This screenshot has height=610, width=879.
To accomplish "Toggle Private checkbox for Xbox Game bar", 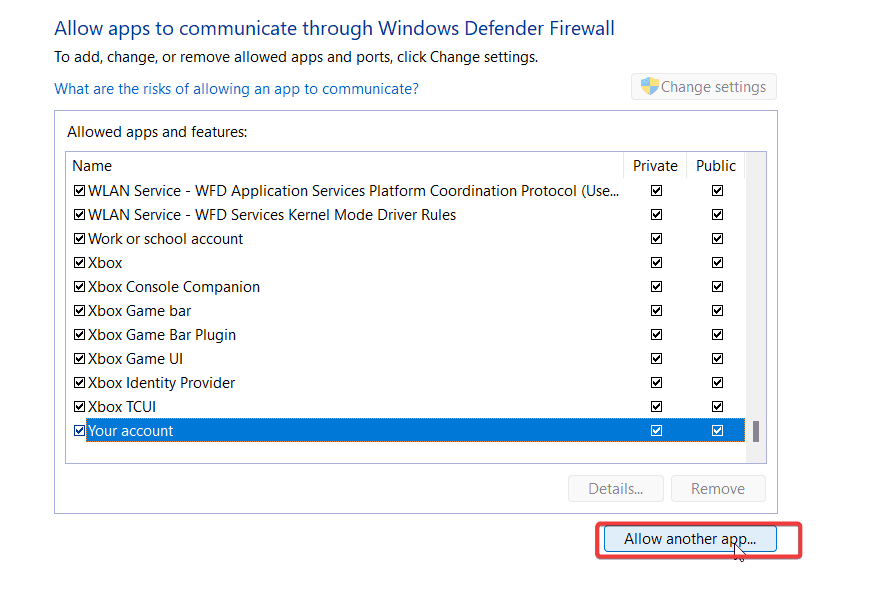I will click(x=656, y=311).
